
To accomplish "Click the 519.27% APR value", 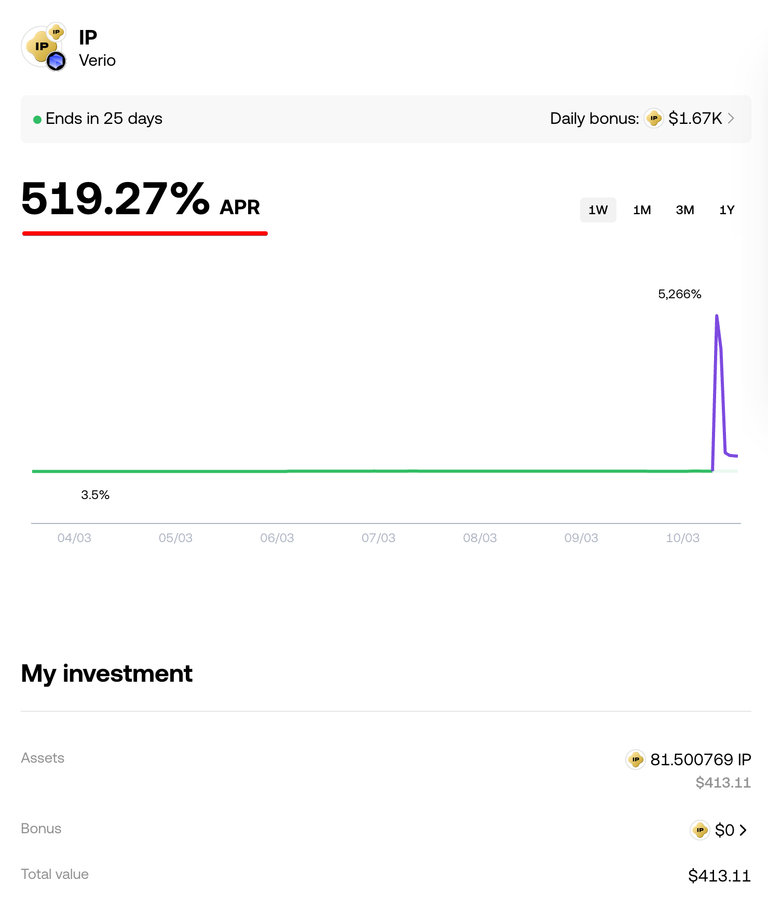I will (115, 199).
